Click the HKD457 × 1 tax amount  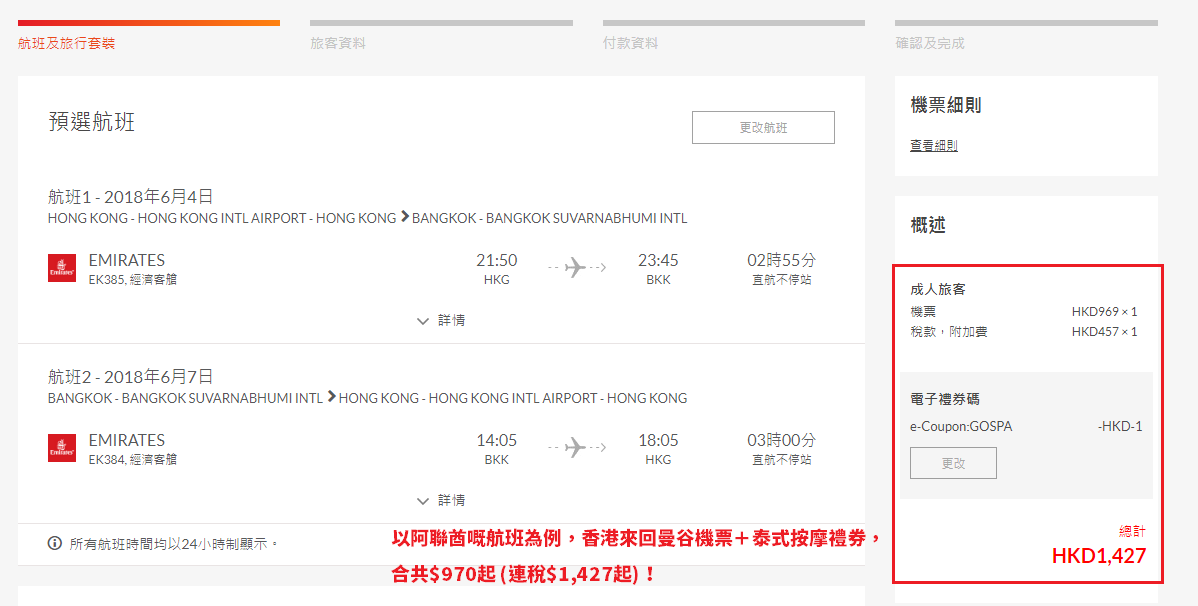click(x=1104, y=332)
